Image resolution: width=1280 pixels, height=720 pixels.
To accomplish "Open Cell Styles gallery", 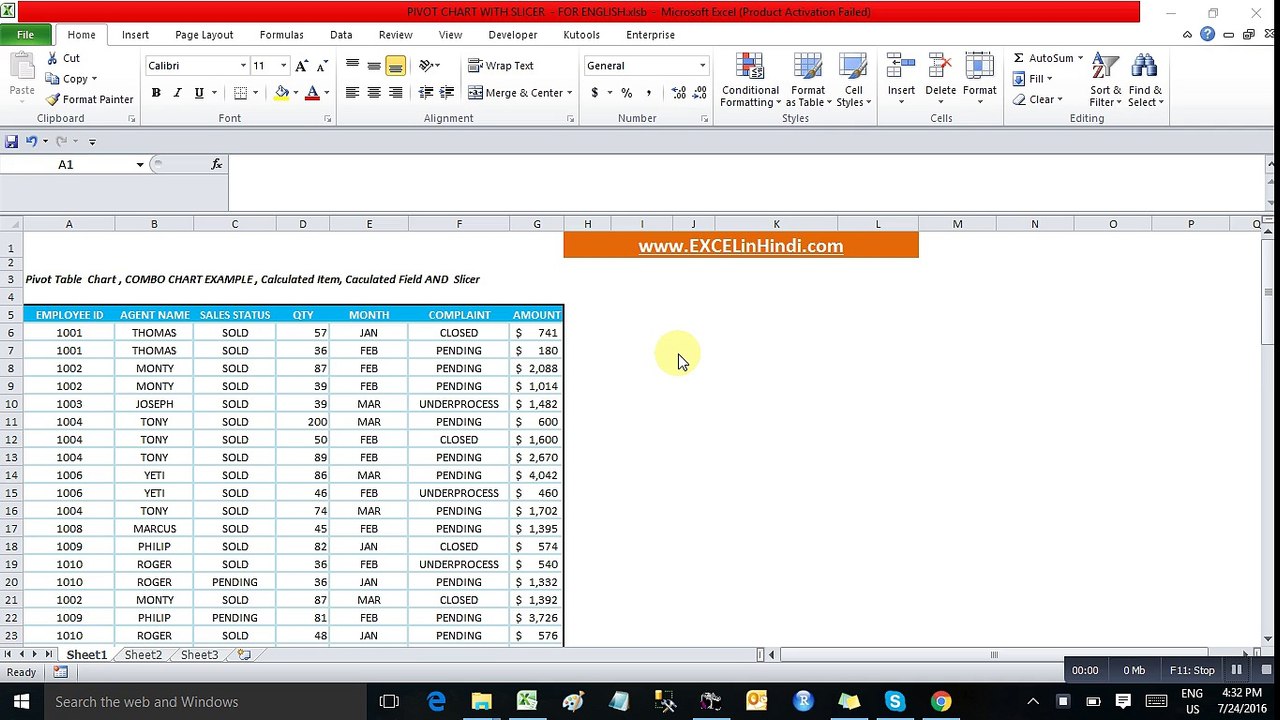I will 853,80.
